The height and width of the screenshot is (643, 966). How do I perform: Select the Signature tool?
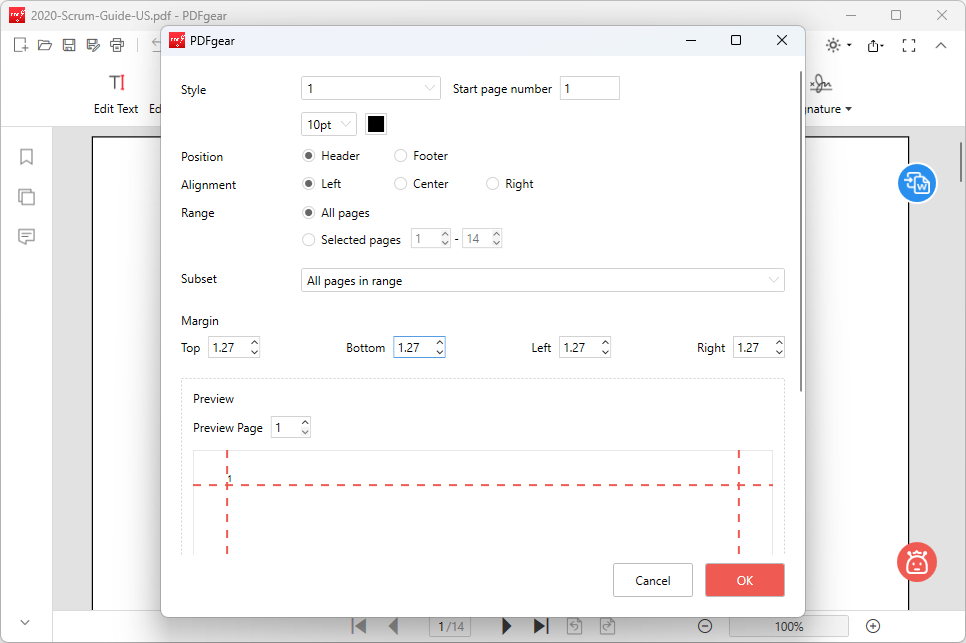(x=821, y=90)
